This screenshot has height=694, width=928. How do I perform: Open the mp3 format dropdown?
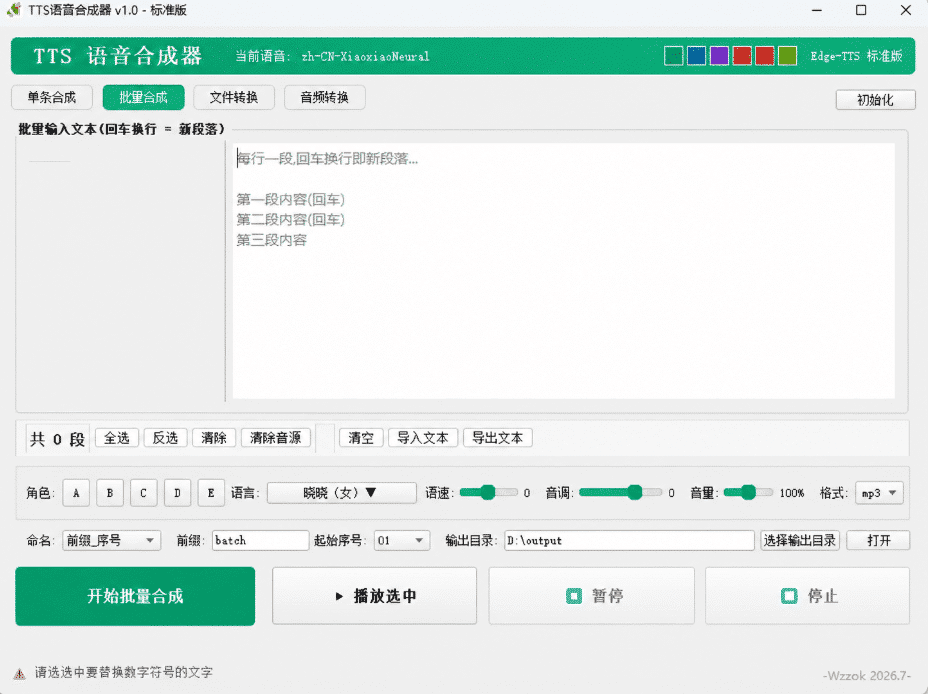[x=879, y=493]
